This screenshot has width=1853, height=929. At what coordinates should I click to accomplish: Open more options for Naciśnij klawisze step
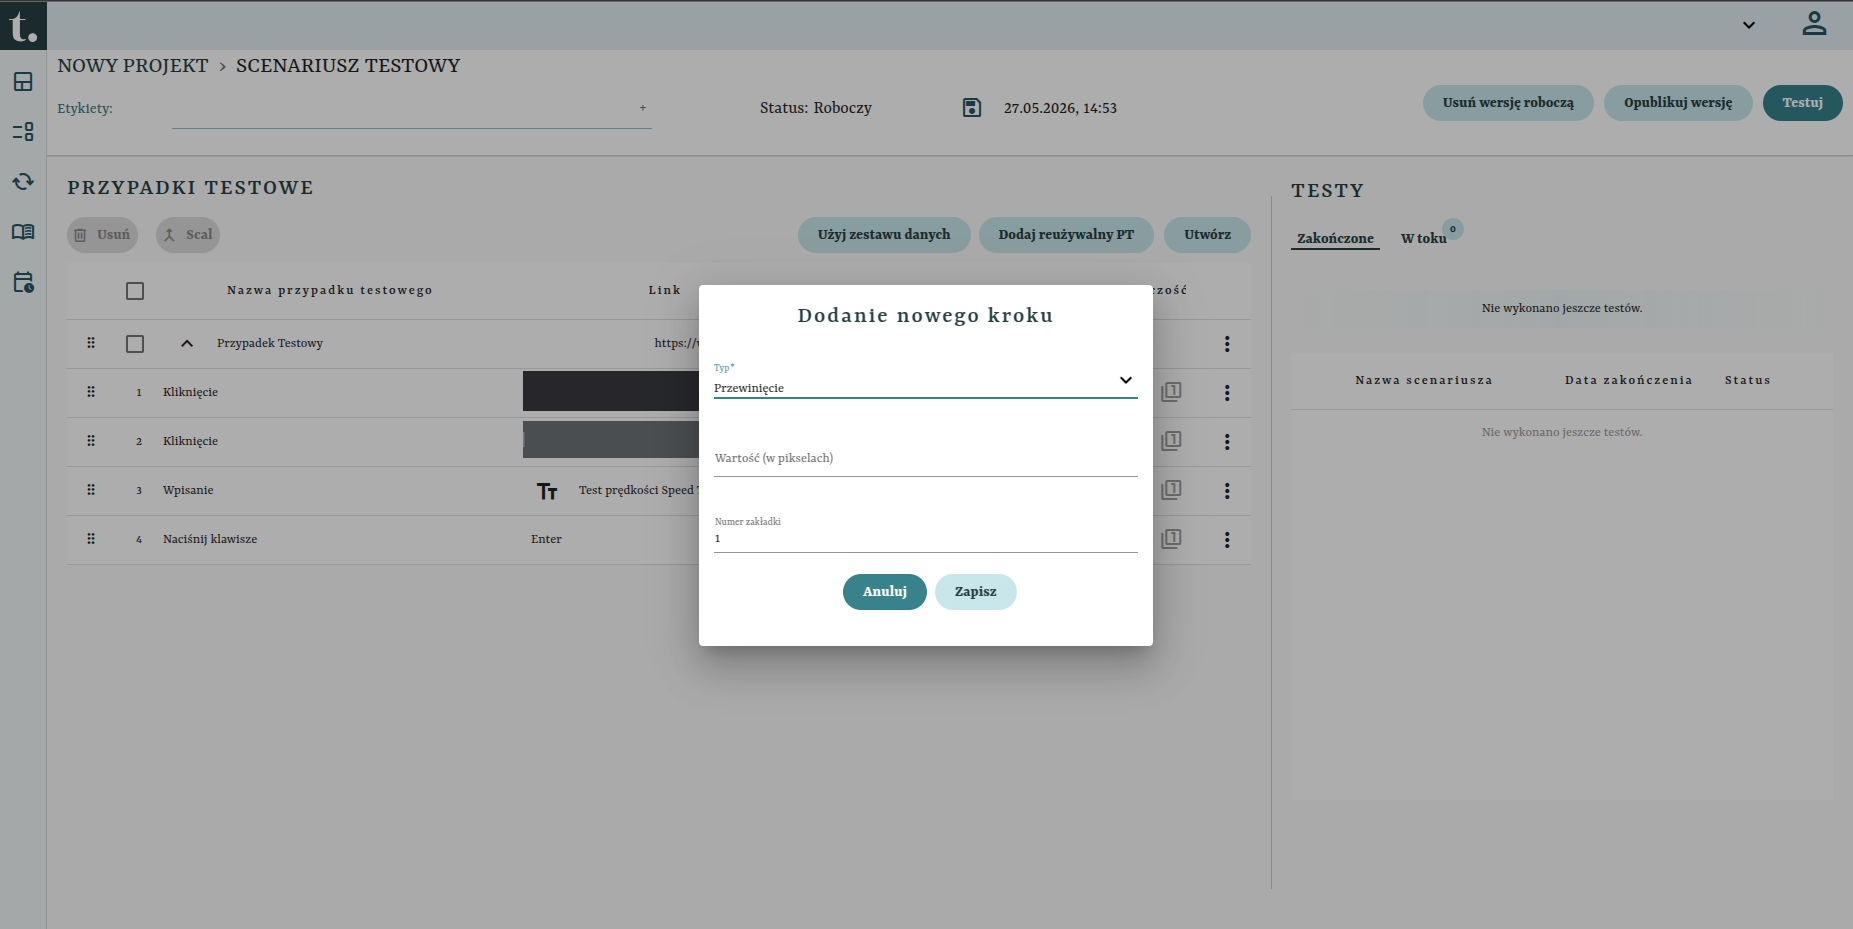pos(1227,540)
